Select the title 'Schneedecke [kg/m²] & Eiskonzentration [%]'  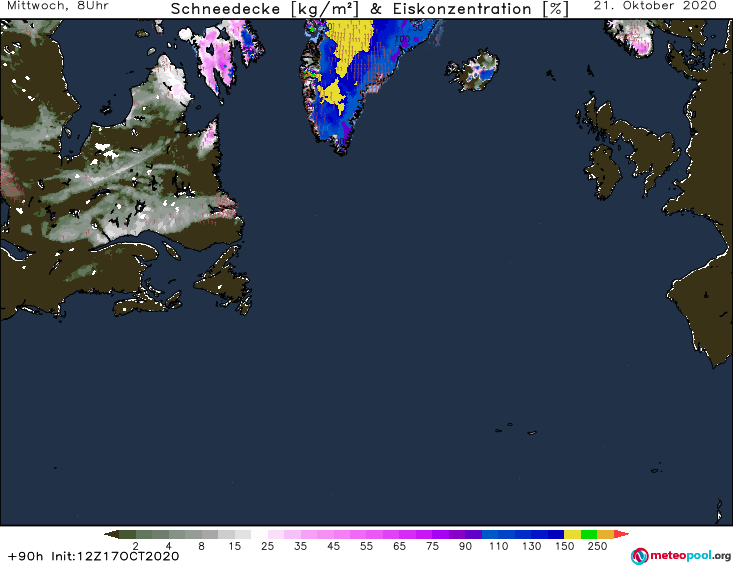coord(370,9)
